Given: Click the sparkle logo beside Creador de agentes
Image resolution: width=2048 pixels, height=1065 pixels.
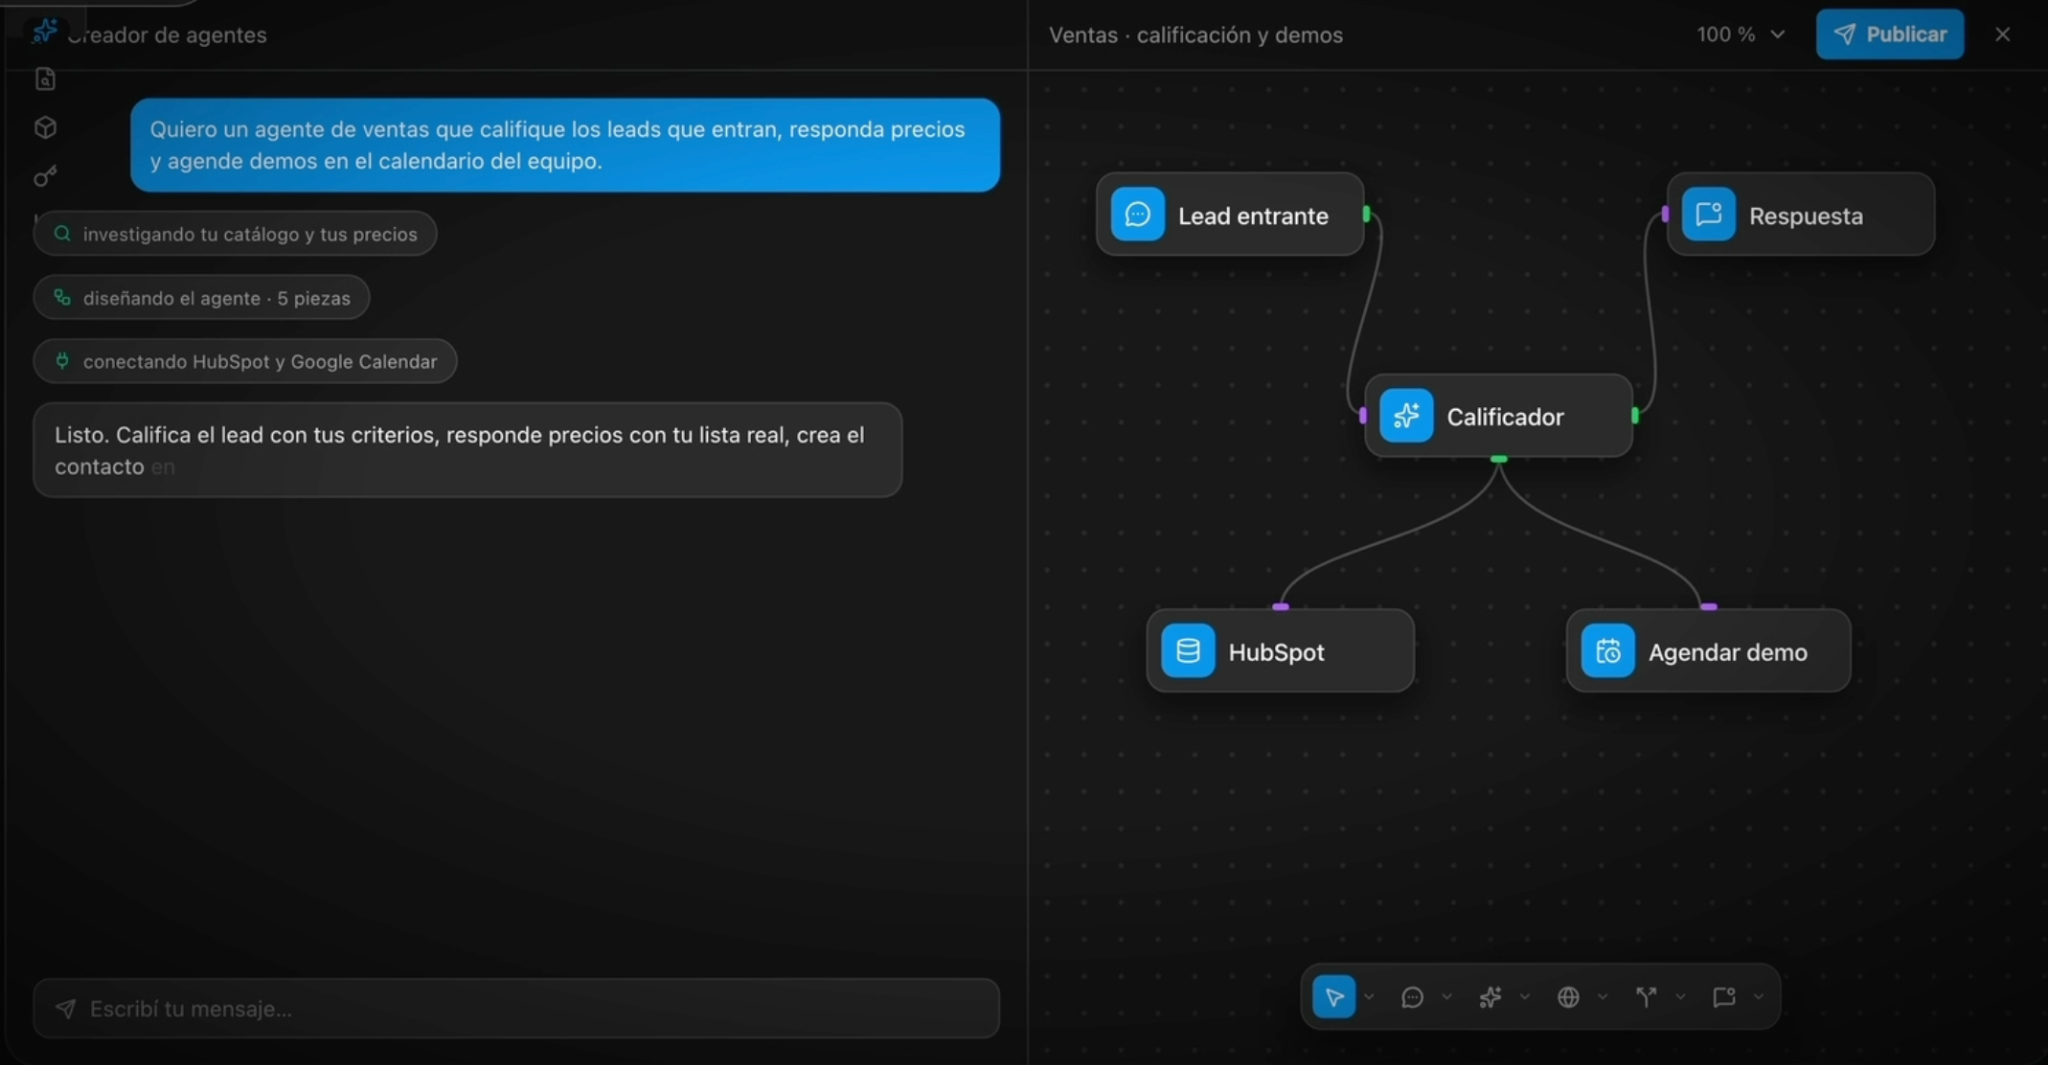Looking at the screenshot, I should 44,31.
